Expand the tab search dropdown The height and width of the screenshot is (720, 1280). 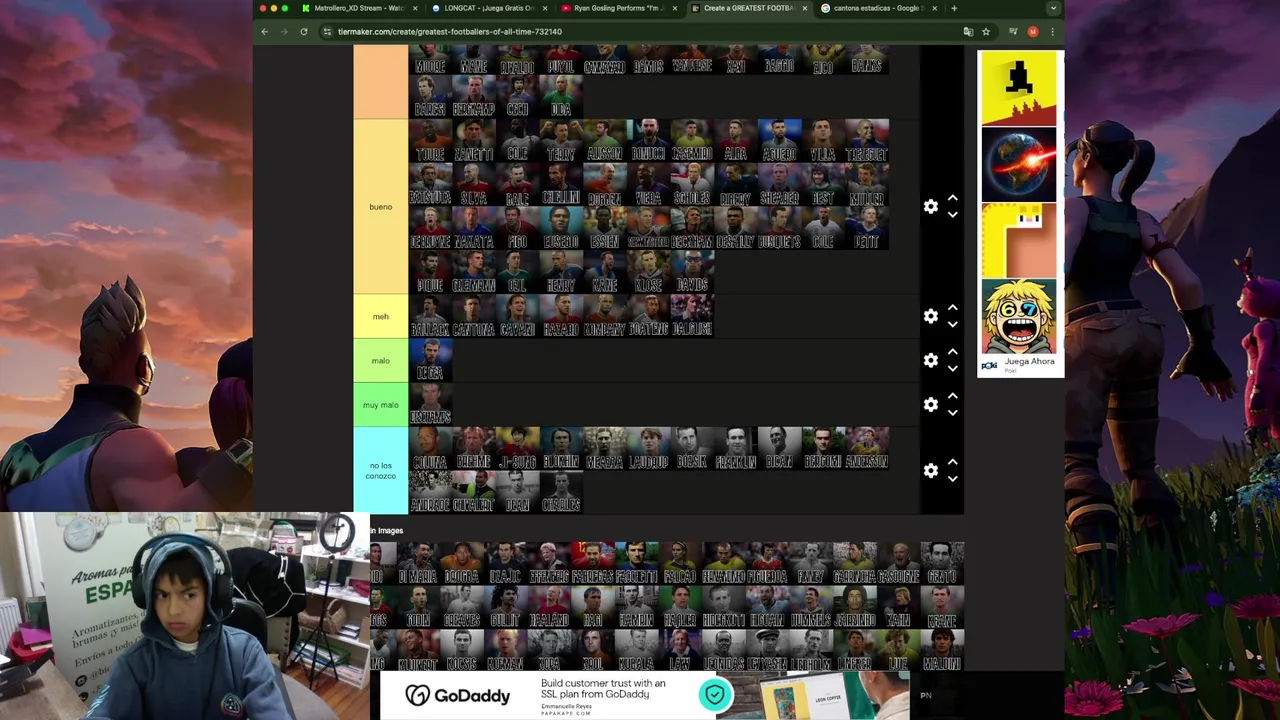1052,8
